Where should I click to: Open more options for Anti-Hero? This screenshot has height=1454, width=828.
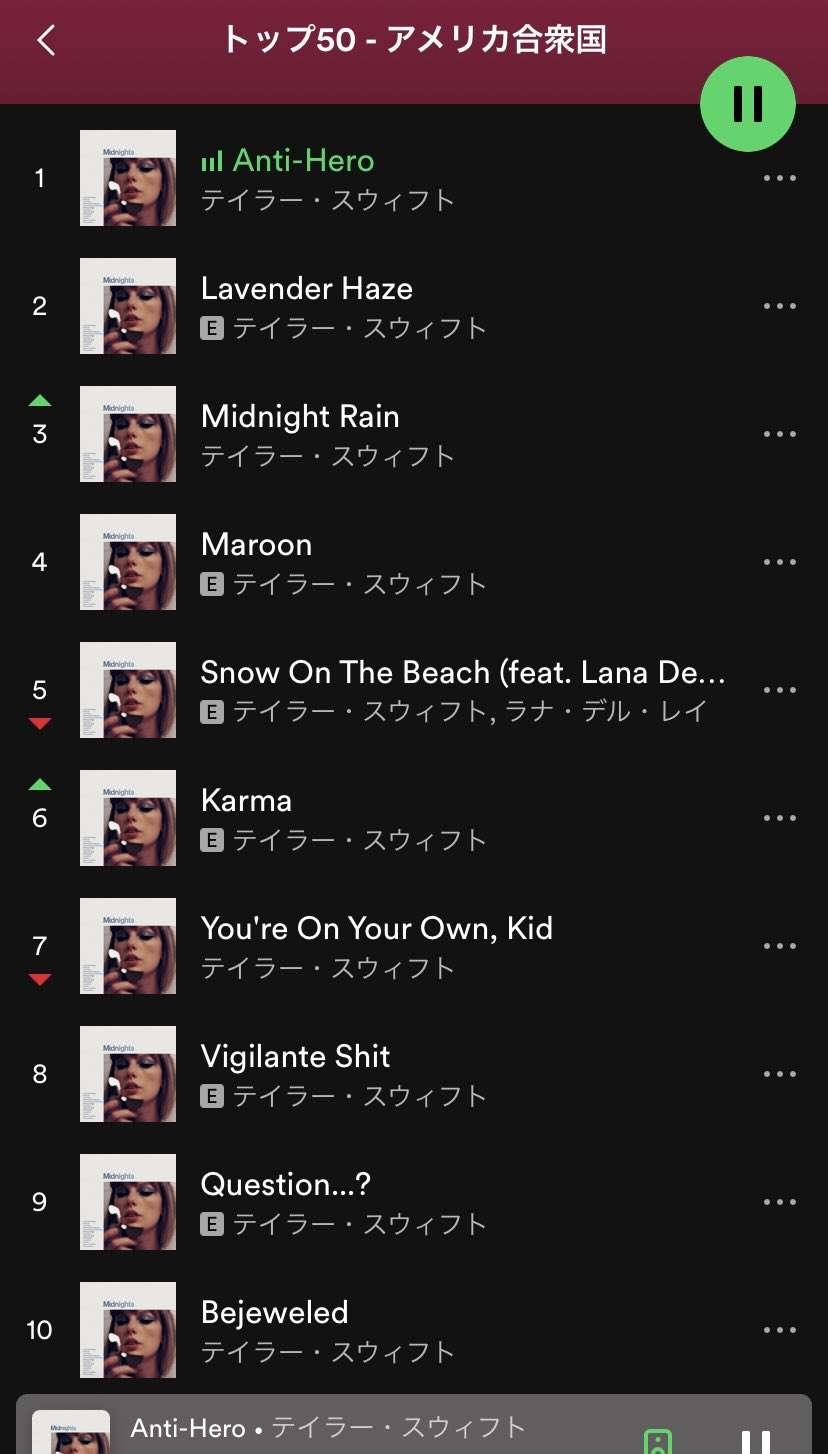tap(779, 179)
